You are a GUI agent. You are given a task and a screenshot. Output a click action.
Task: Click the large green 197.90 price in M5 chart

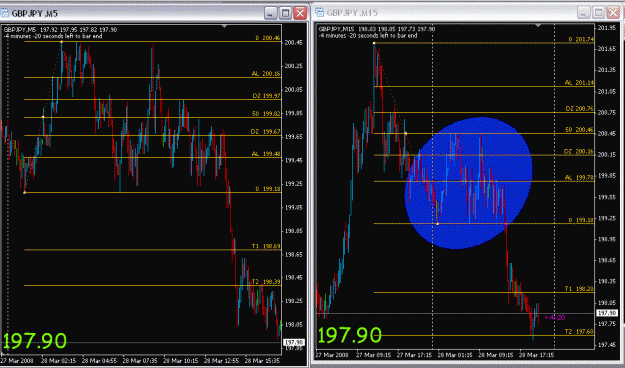coord(35,341)
